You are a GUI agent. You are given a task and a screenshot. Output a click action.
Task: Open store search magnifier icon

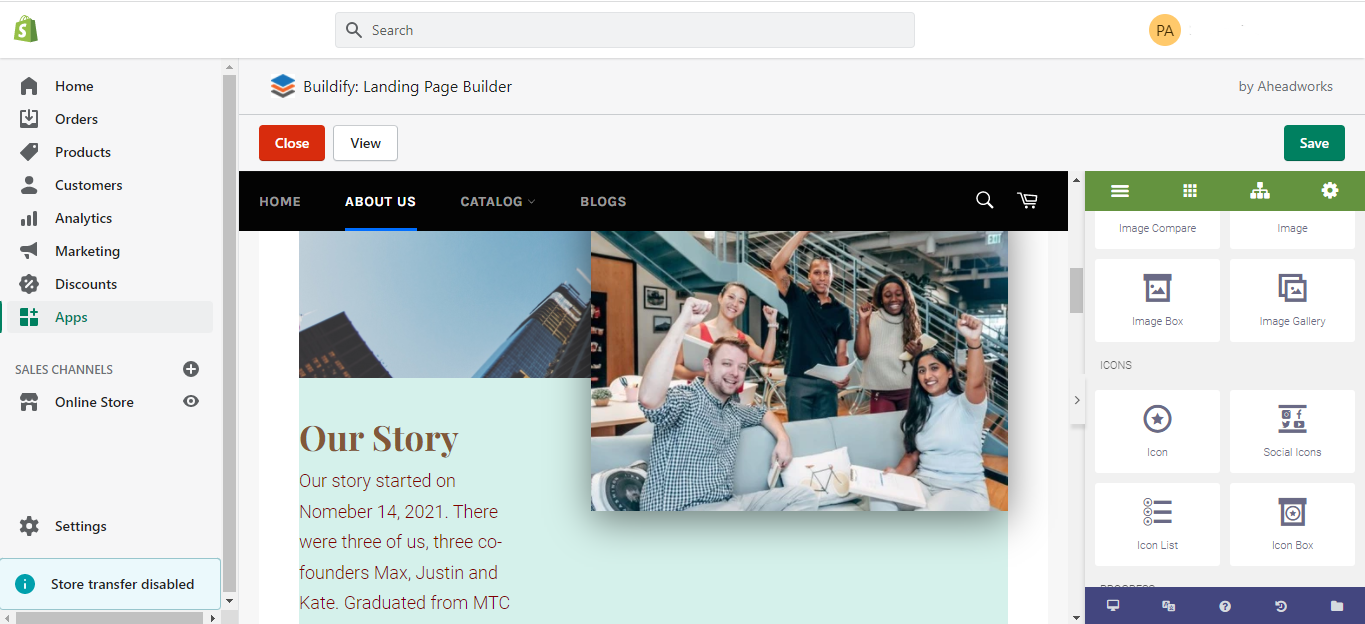(x=984, y=200)
